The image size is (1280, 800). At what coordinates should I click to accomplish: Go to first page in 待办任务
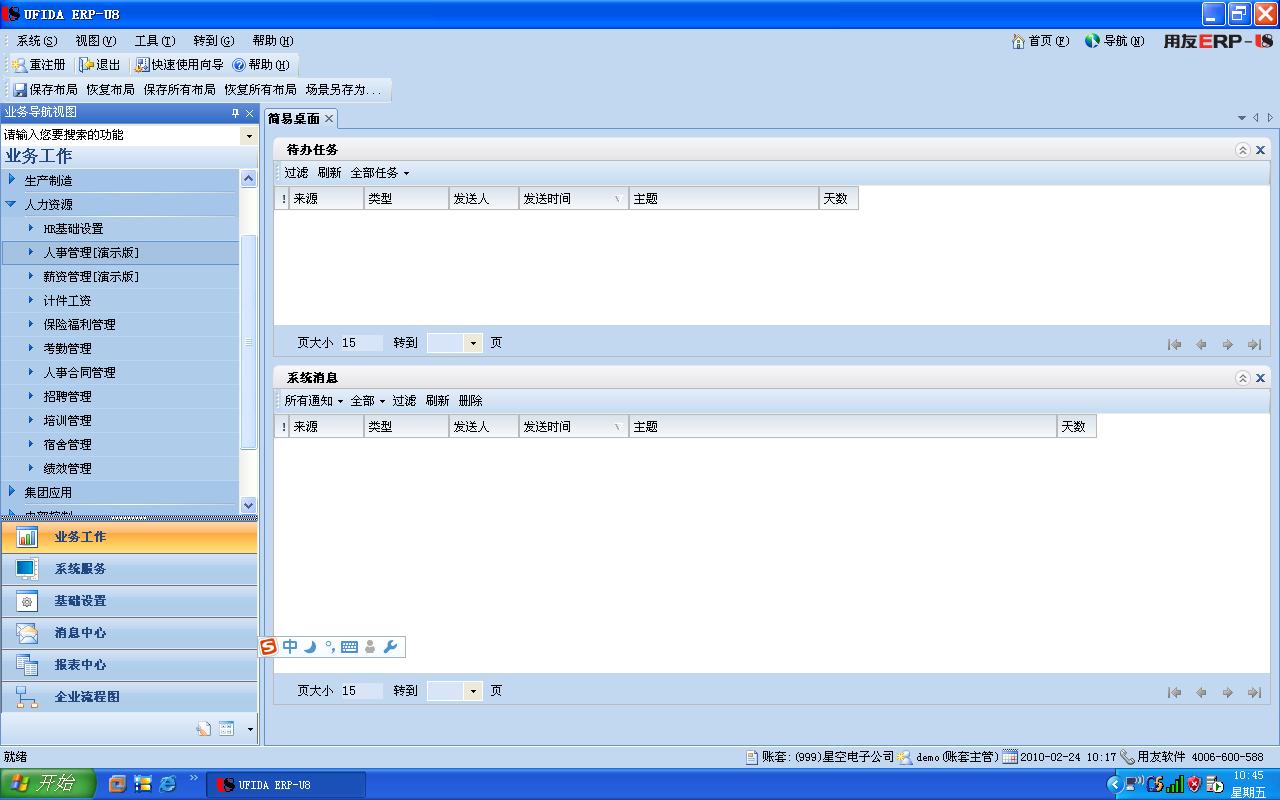pos(1175,344)
